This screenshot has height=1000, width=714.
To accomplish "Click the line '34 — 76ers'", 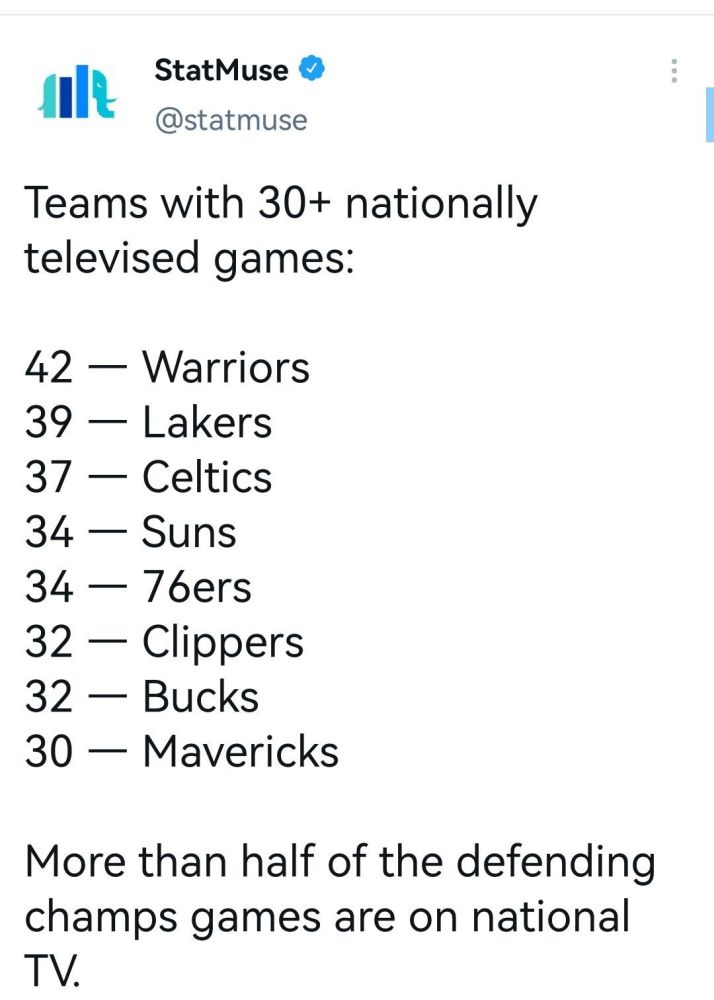I will pos(138,587).
